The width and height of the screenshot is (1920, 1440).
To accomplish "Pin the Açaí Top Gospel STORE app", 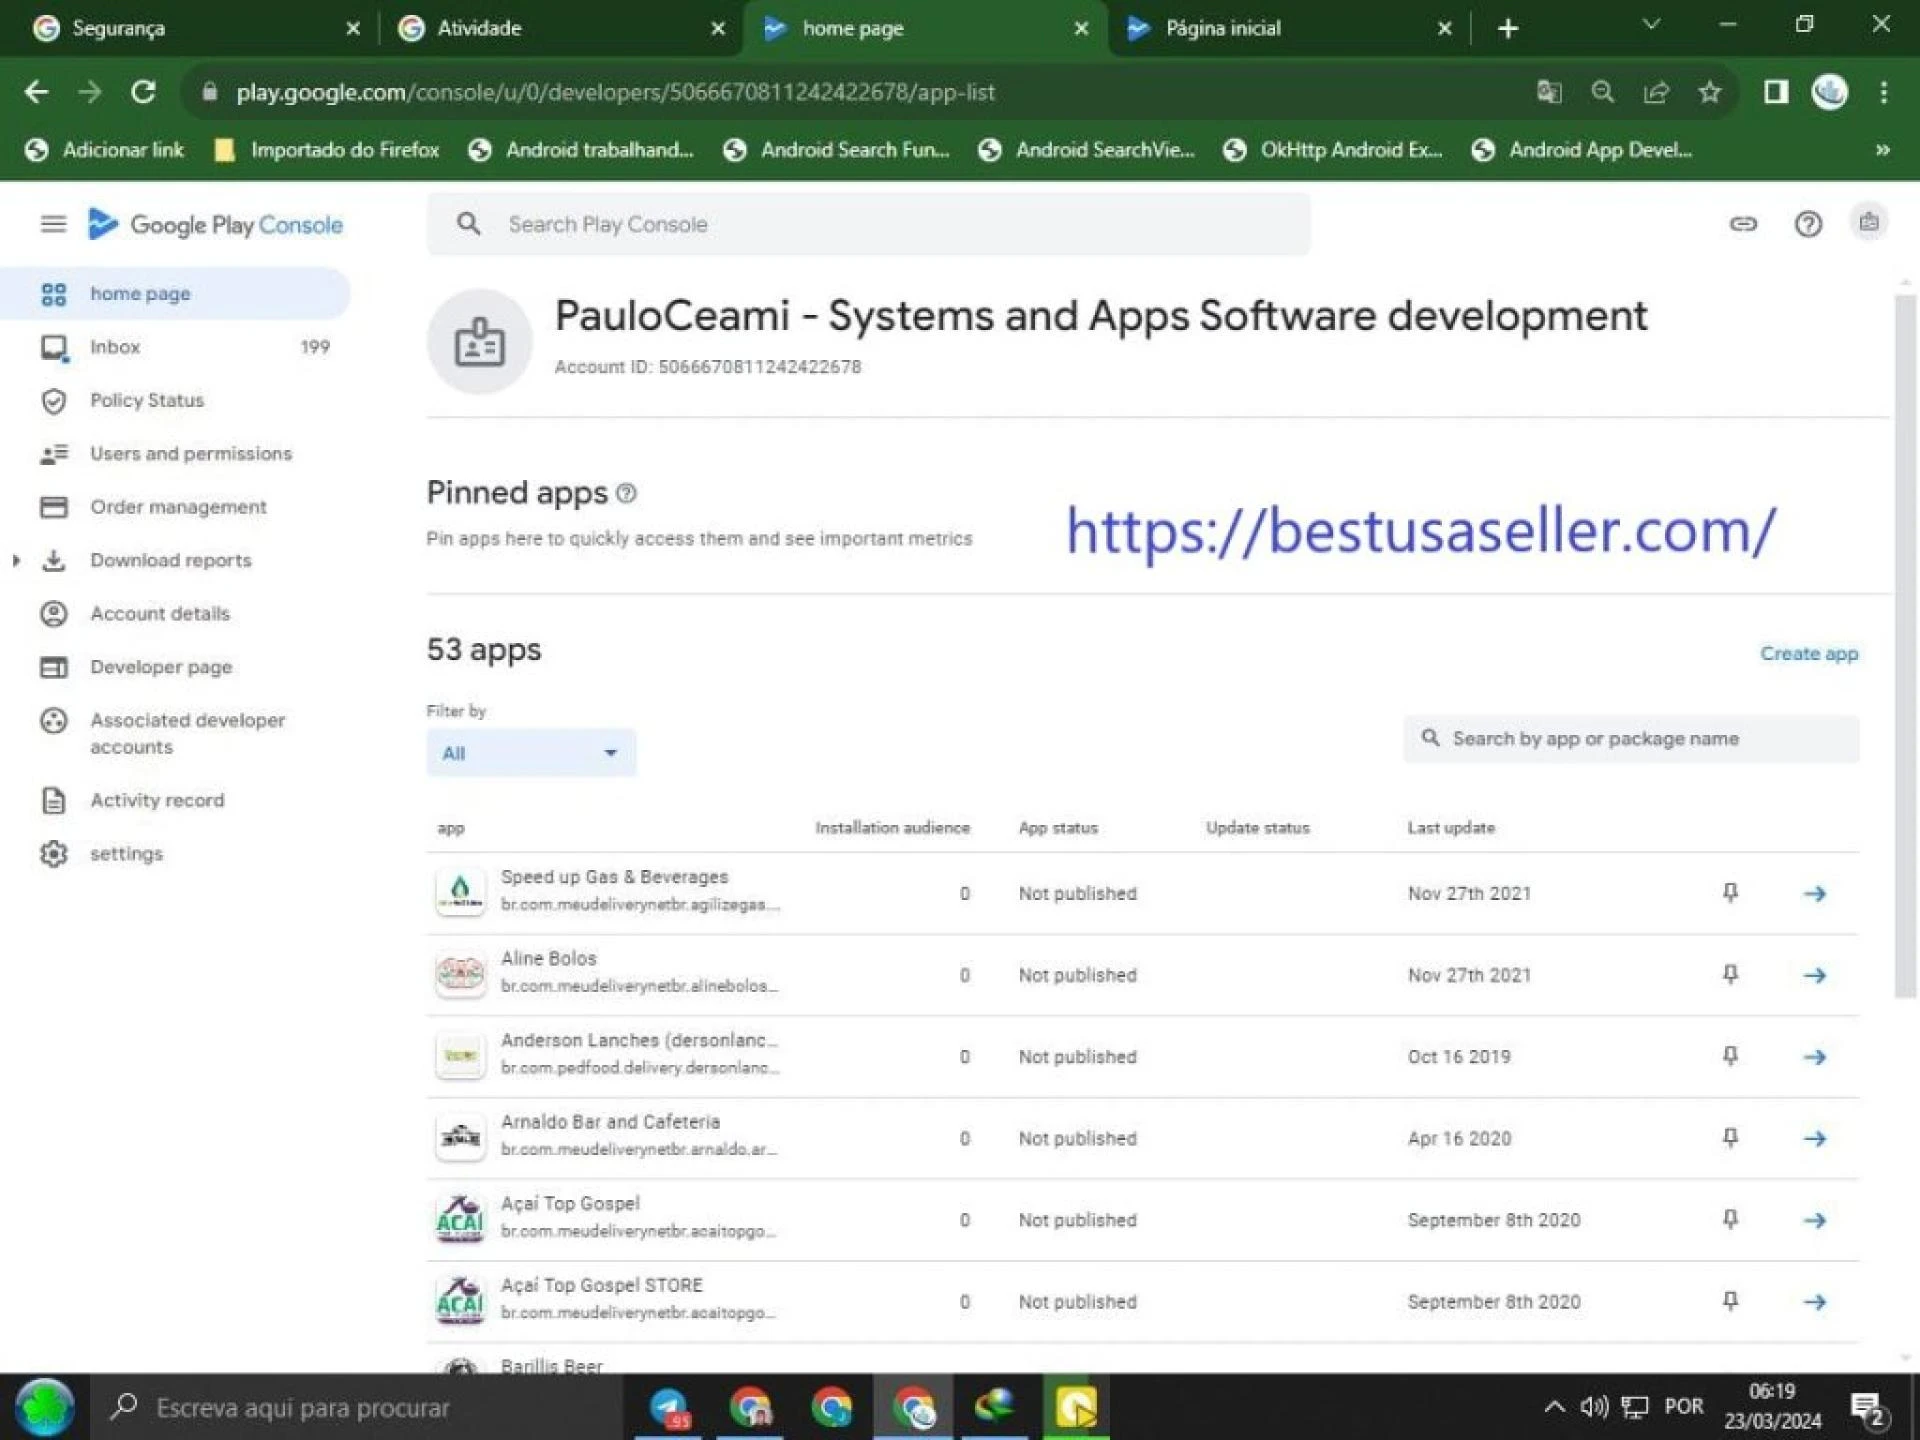I will coord(1730,1301).
